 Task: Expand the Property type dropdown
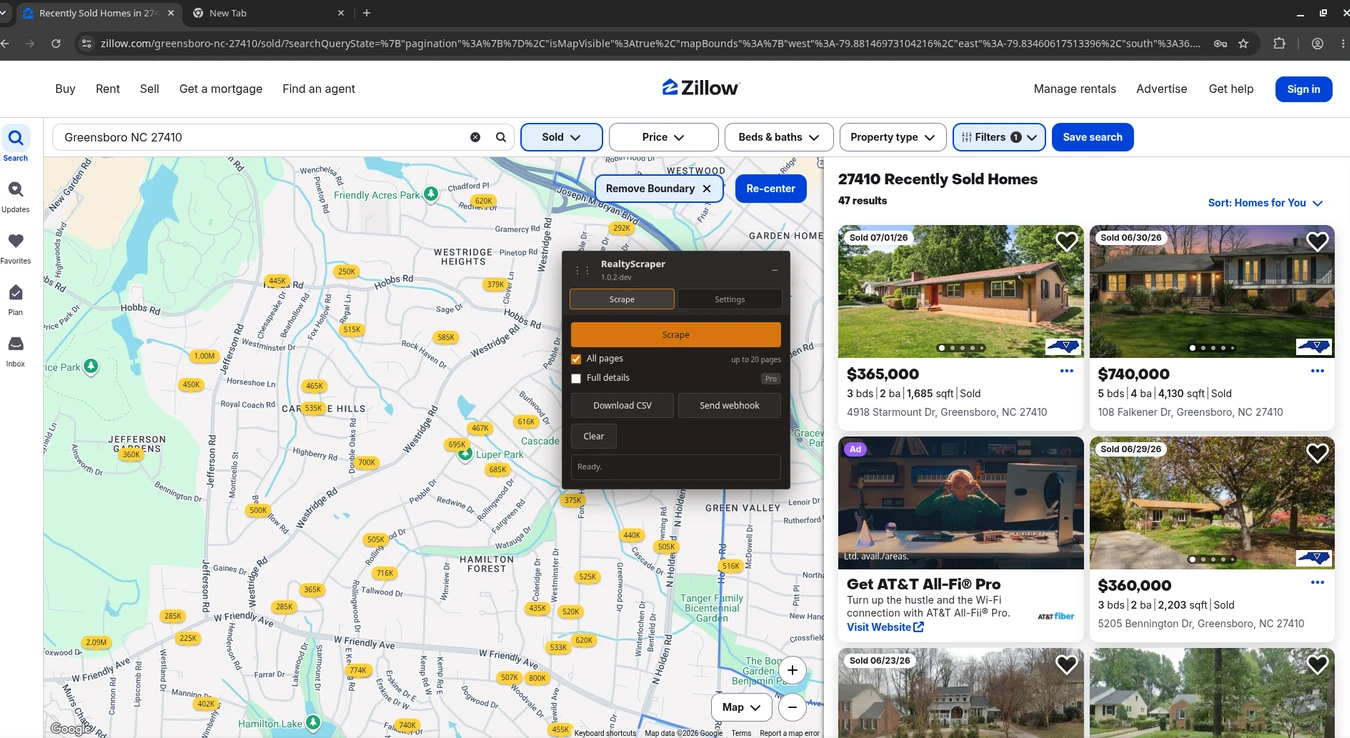pyautogui.click(x=893, y=137)
